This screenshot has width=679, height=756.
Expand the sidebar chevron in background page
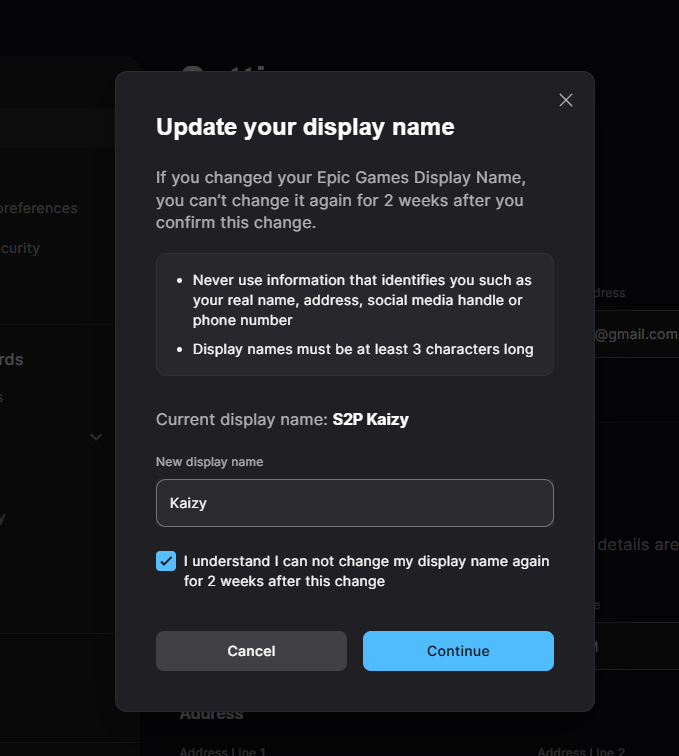(96, 437)
